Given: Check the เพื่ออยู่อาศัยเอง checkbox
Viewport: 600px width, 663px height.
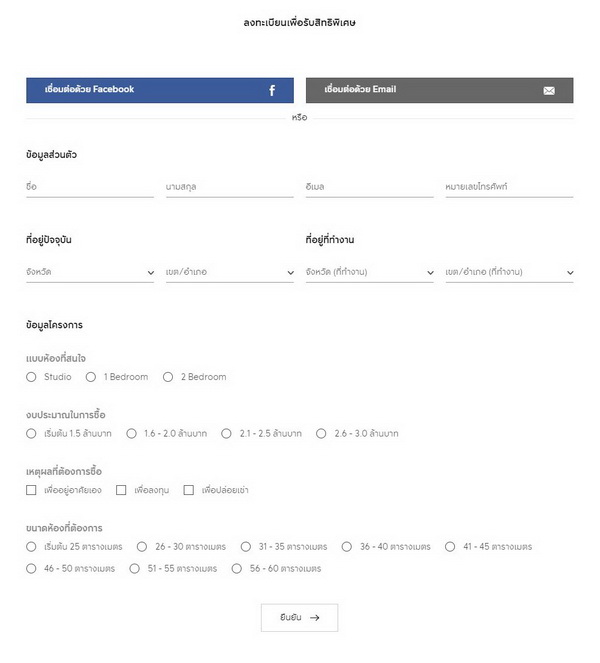Looking at the screenshot, I should point(32,490).
